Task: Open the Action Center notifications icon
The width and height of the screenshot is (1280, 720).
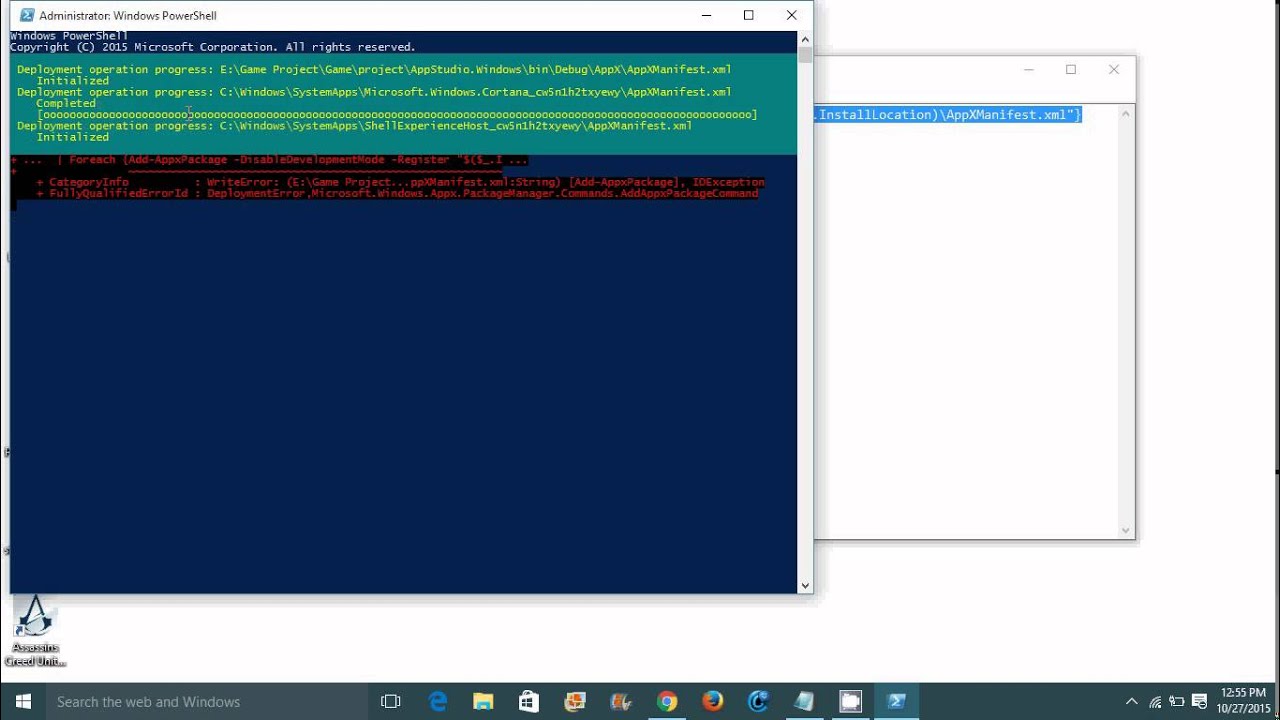Action: coord(1199,702)
